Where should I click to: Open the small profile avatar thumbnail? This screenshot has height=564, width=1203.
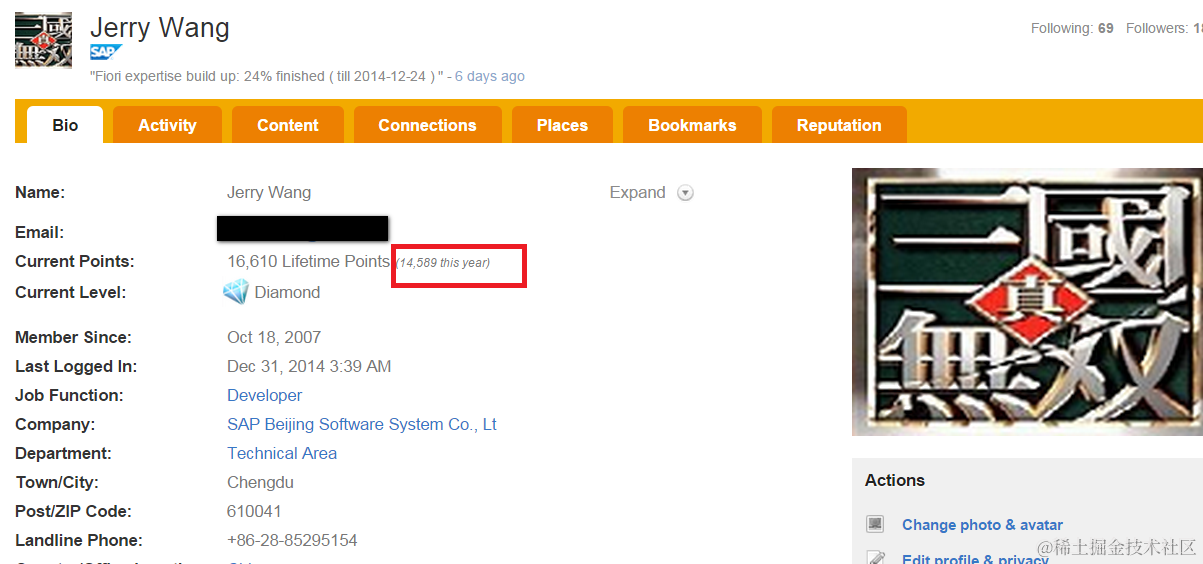click(x=43, y=40)
